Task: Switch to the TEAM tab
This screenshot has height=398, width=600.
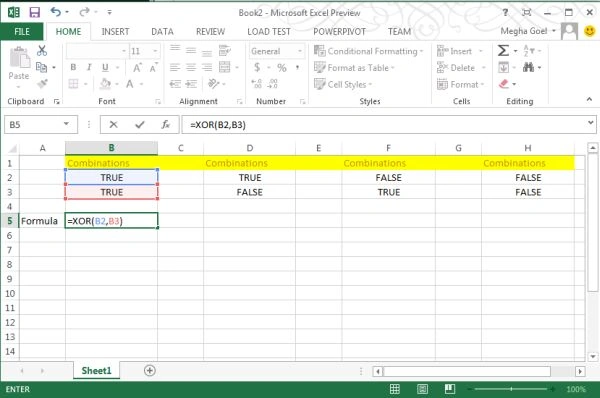Action: 399,31
